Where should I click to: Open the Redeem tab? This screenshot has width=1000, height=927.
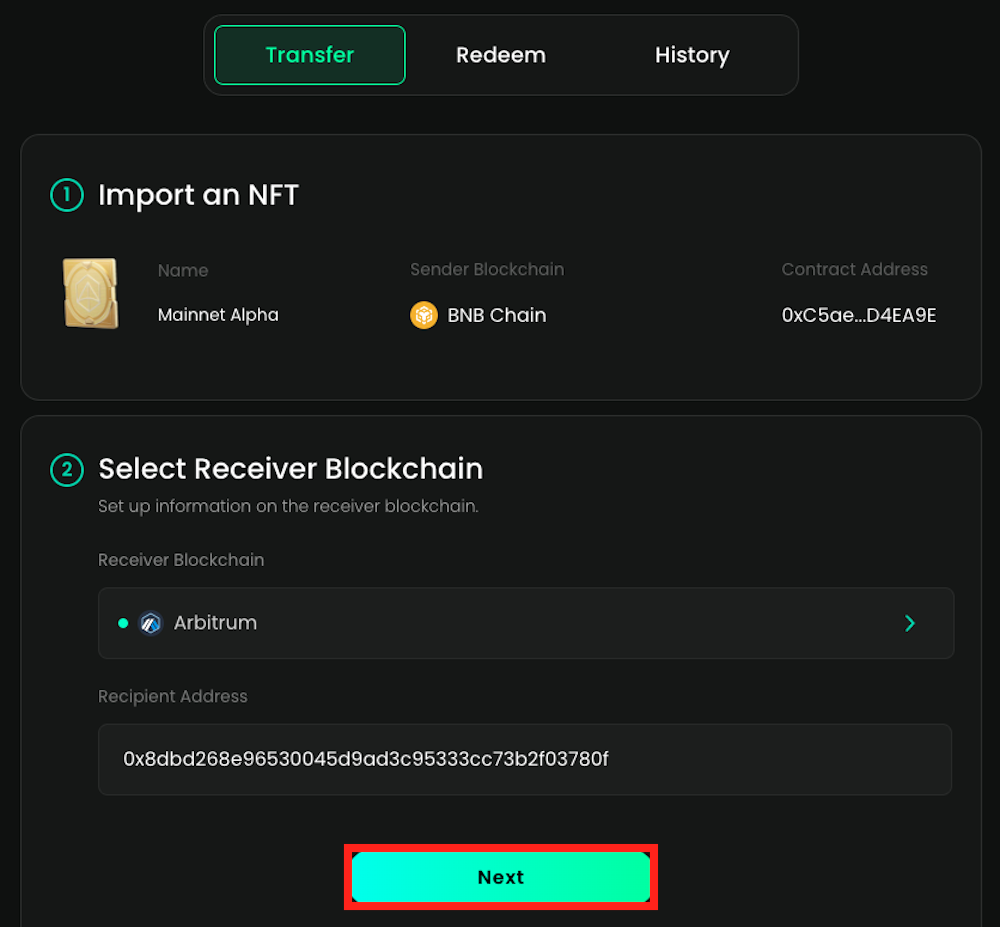coord(501,55)
